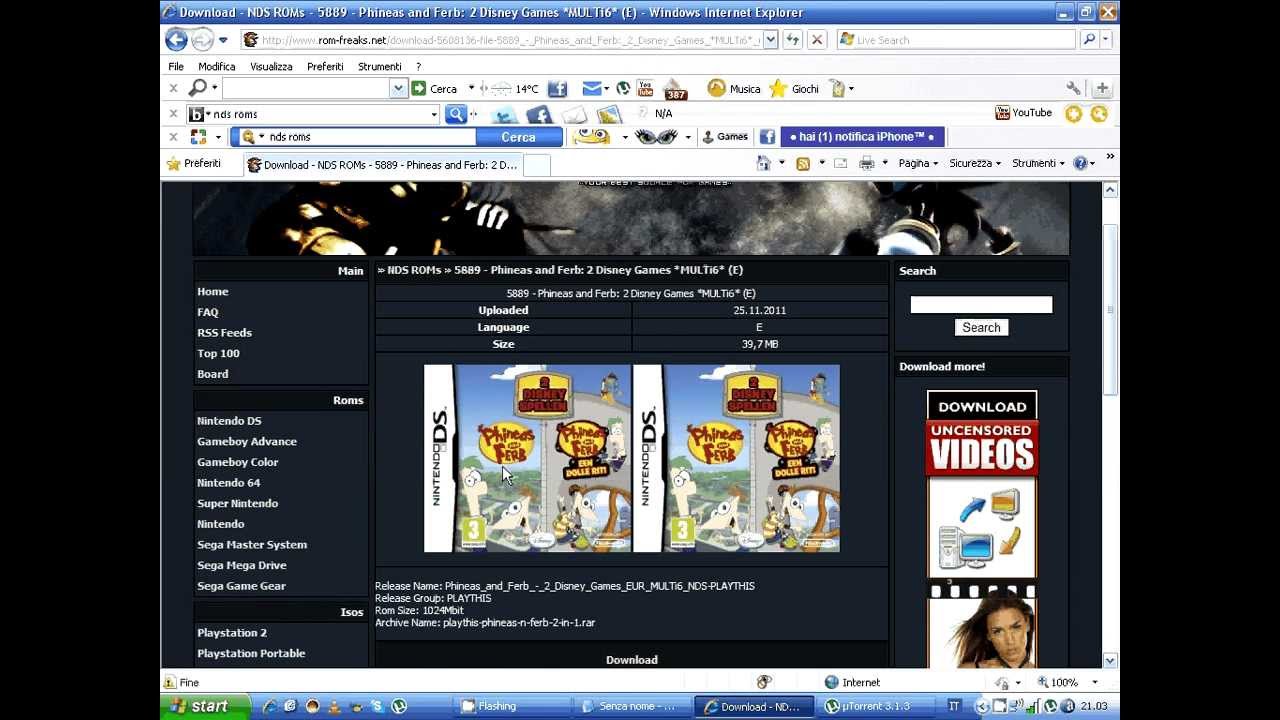The height and width of the screenshot is (720, 1280).
Task: Click the Twitter bird icon in second toolbar
Action: (x=505, y=114)
